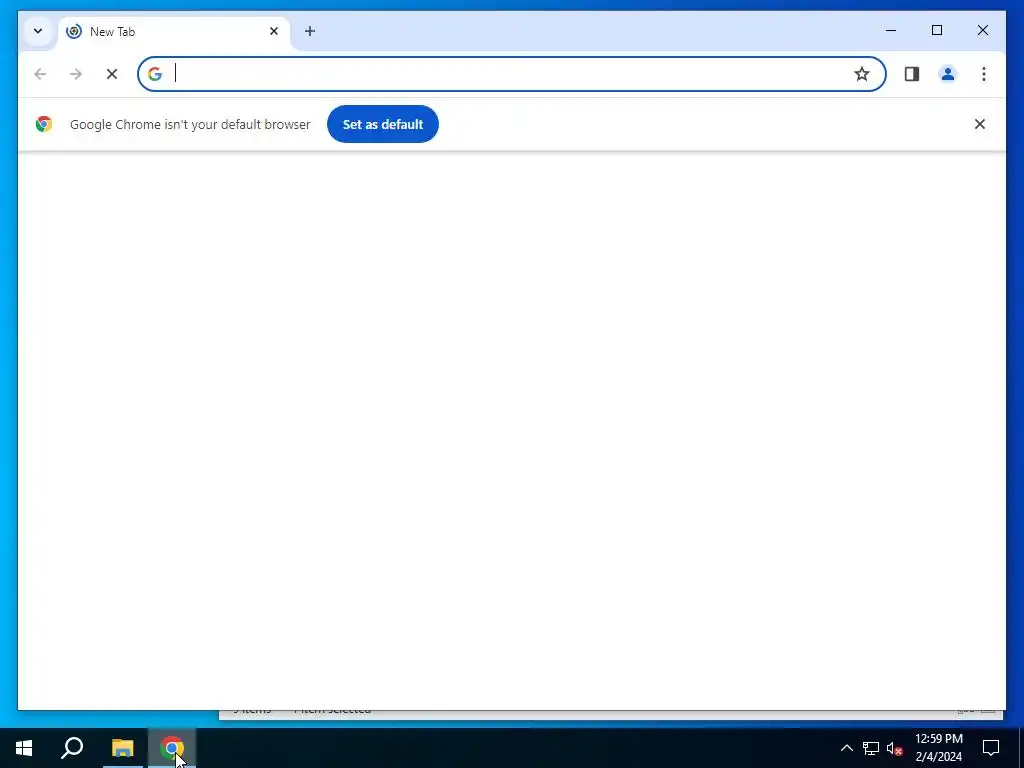Open Chrome's three-dot menu

(984, 74)
